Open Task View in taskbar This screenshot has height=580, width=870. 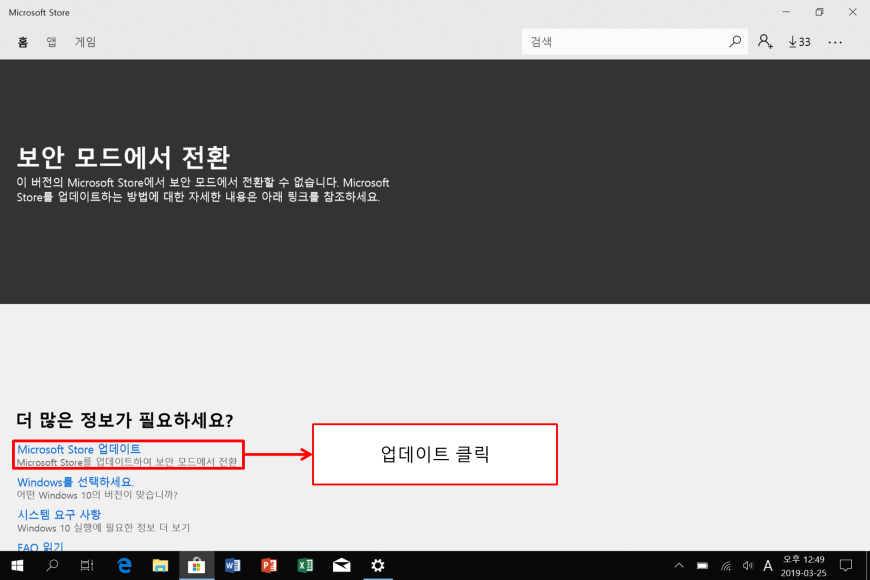point(87,566)
